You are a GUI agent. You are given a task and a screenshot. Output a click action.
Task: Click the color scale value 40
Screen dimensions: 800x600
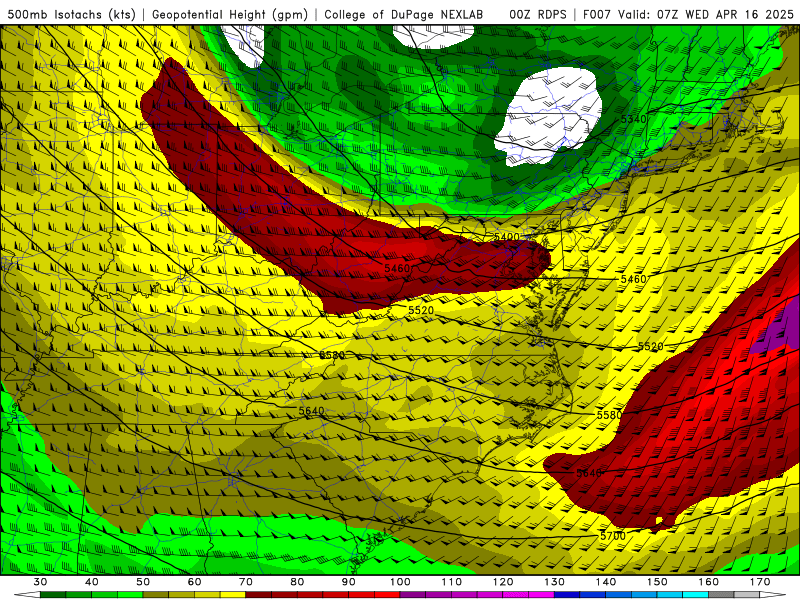click(92, 582)
